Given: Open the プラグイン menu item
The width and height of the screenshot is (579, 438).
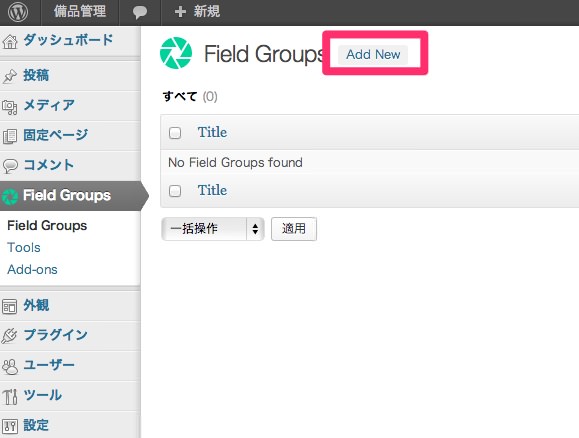Looking at the screenshot, I should pyautogui.click(x=55, y=335).
